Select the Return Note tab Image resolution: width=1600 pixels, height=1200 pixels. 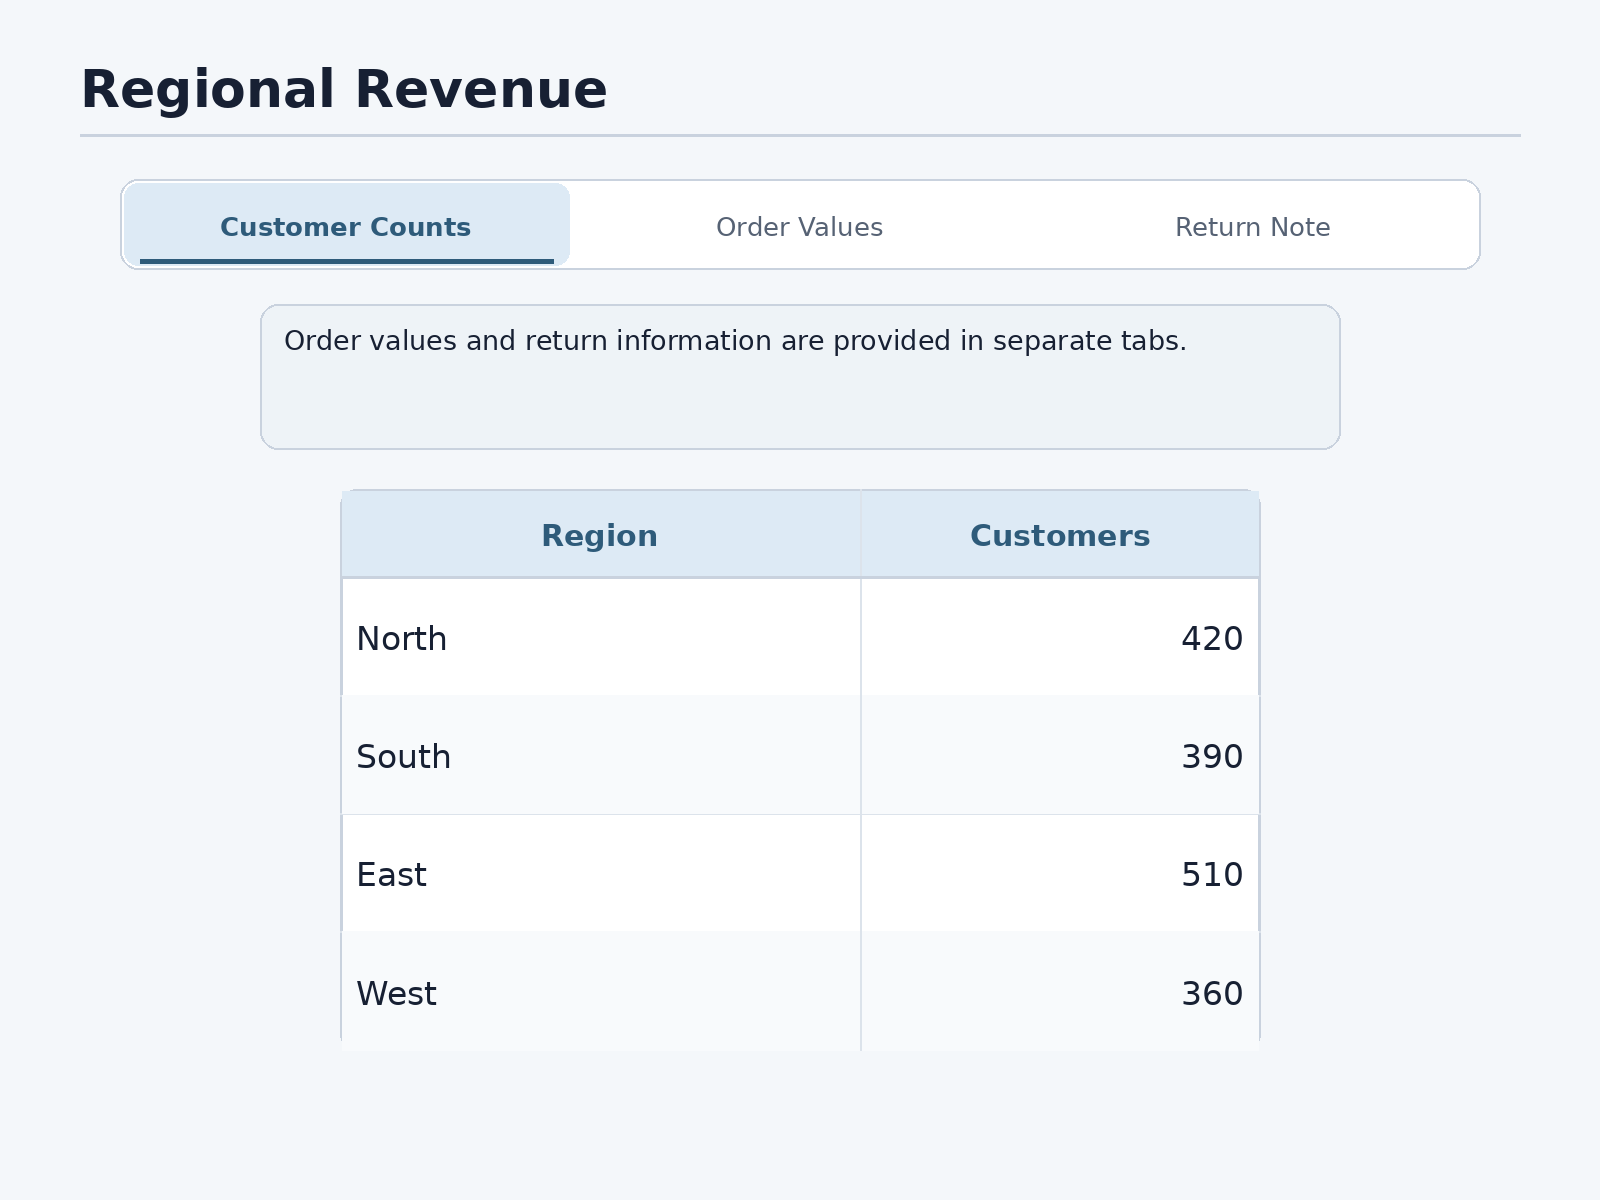click(x=1252, y=225)
